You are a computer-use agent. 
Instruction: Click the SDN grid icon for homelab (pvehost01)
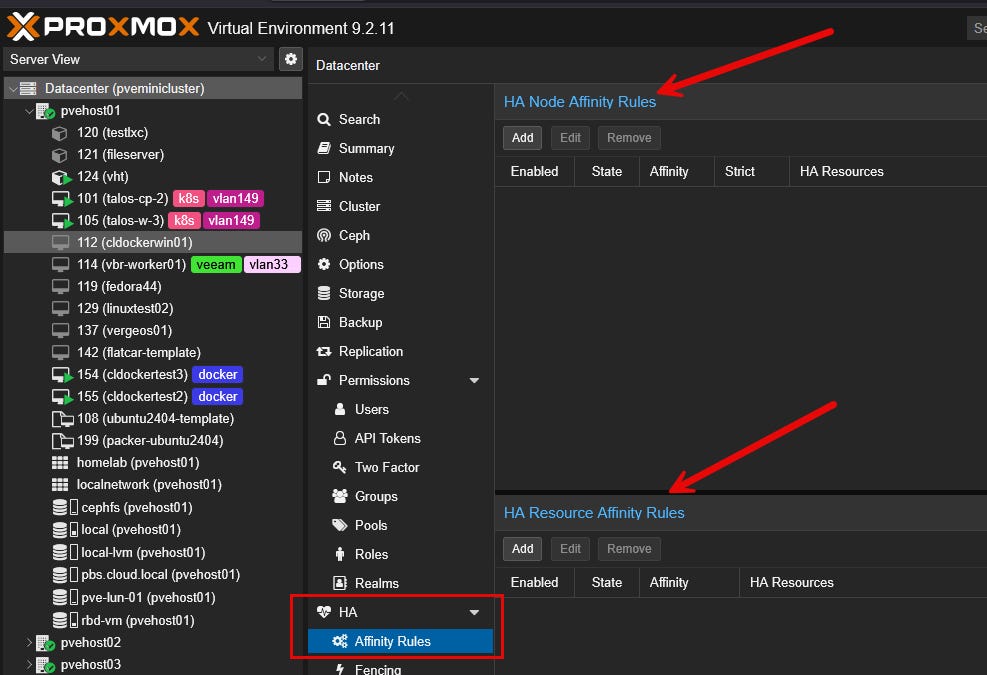pos(60,463)
